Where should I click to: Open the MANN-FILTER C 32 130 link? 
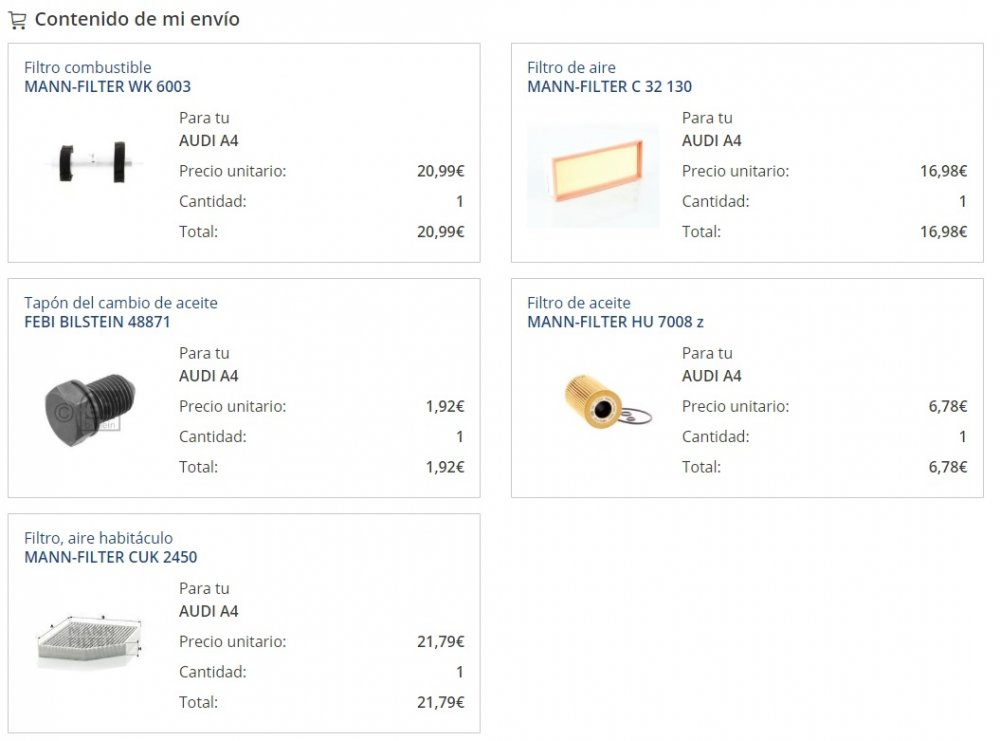[x=609, y=87]
